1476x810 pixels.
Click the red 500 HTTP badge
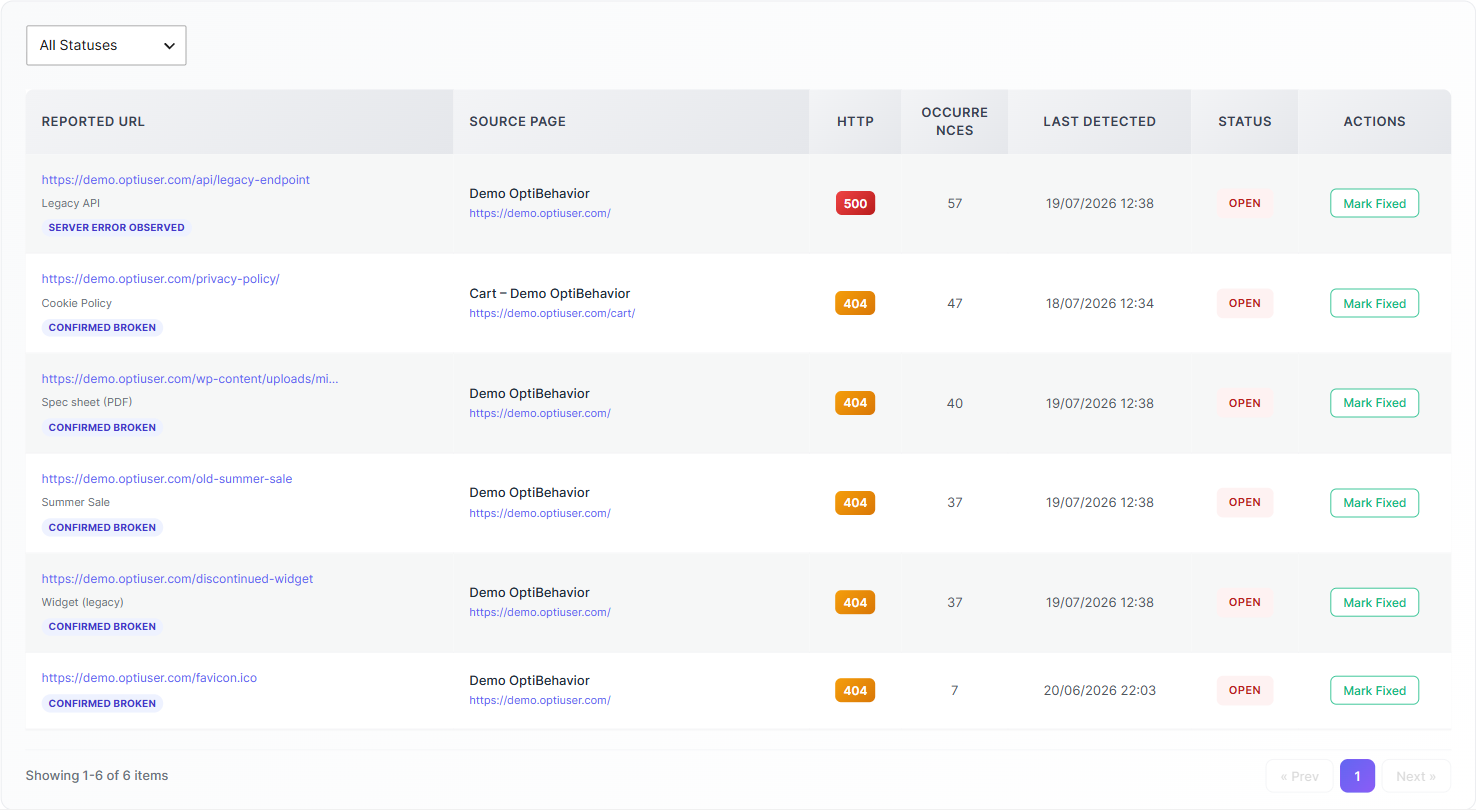pos(855,203)
